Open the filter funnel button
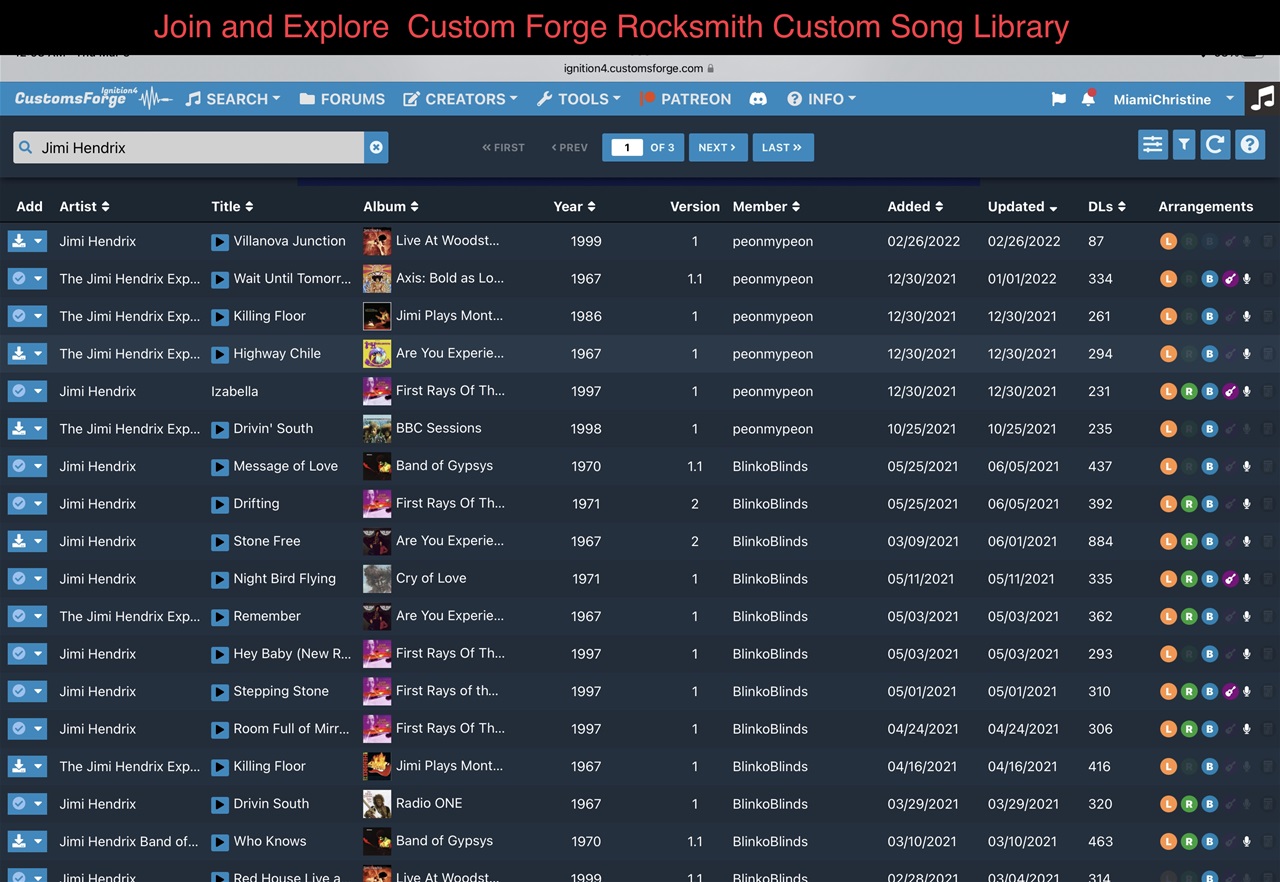 [1184, 145]
